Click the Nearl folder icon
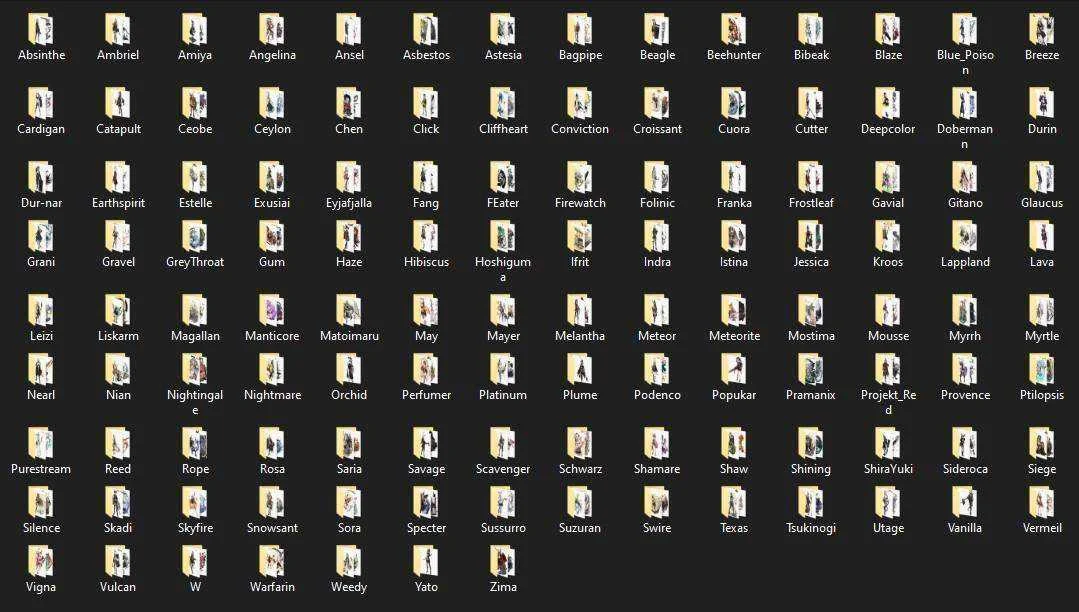The height and width of the screenshot is (612, 1079). [x=41, y=370]
